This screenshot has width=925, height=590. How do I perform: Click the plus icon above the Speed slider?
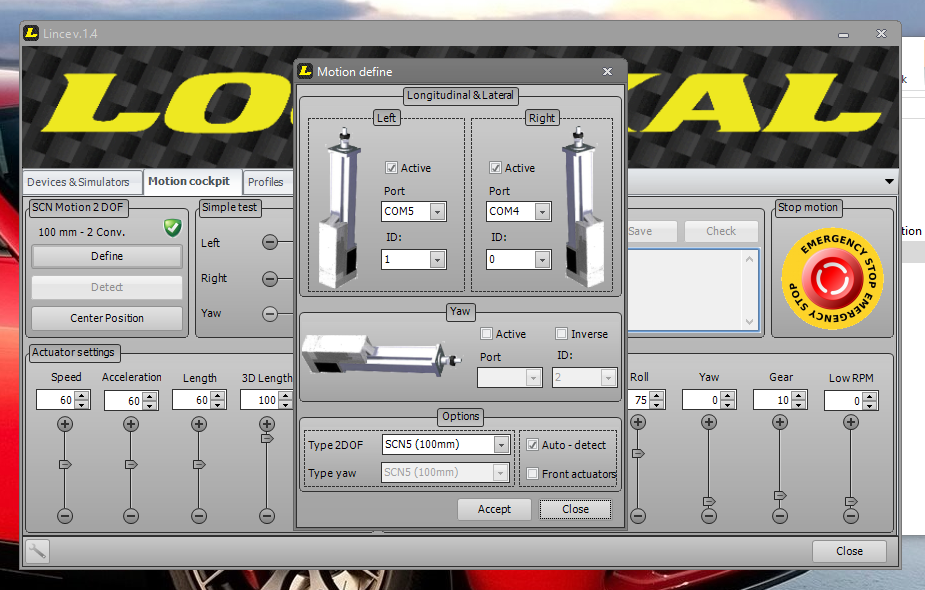(65, 423)
